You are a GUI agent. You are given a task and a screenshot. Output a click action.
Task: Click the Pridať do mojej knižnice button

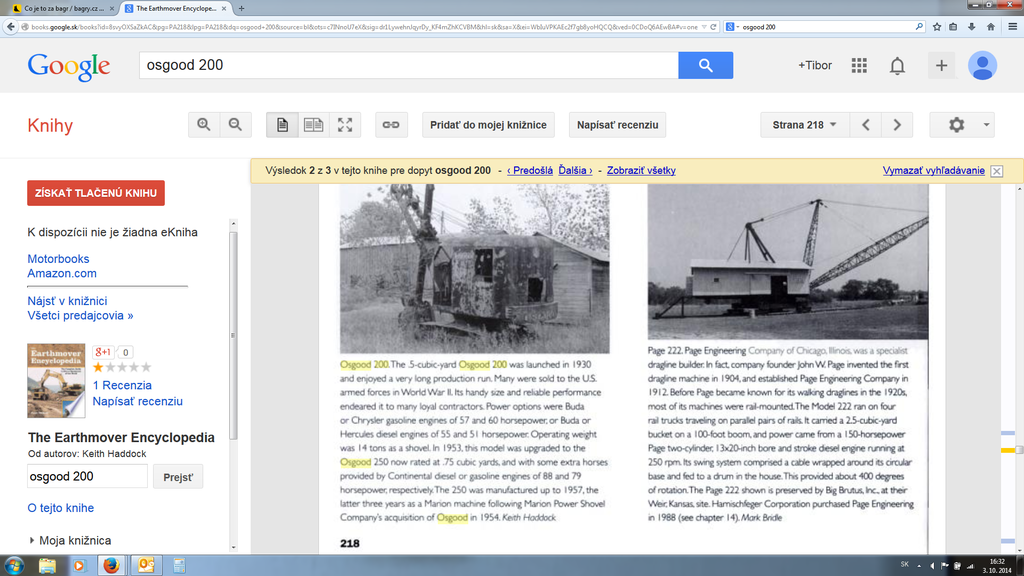tap(488, 125)
